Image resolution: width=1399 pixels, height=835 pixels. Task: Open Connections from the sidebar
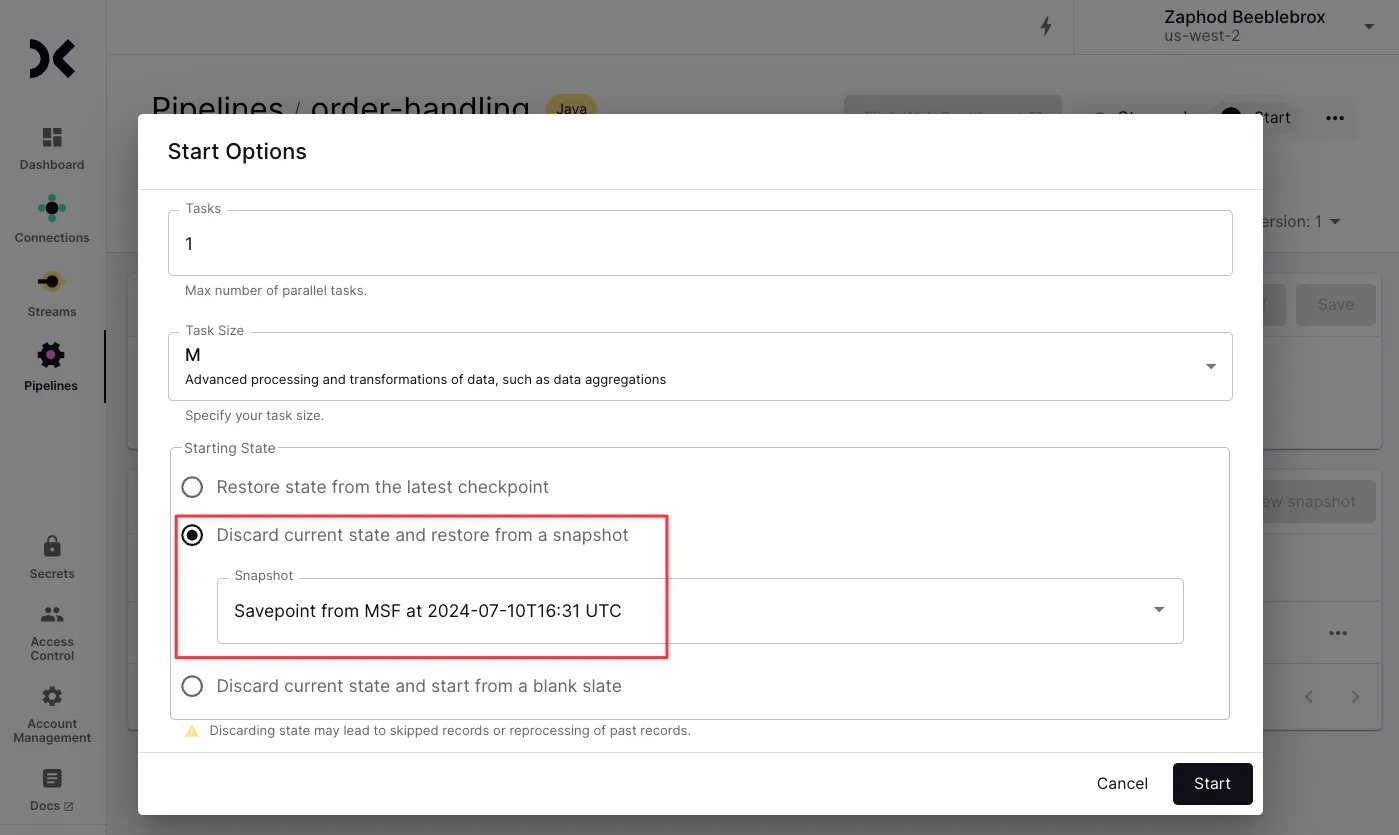52,209
